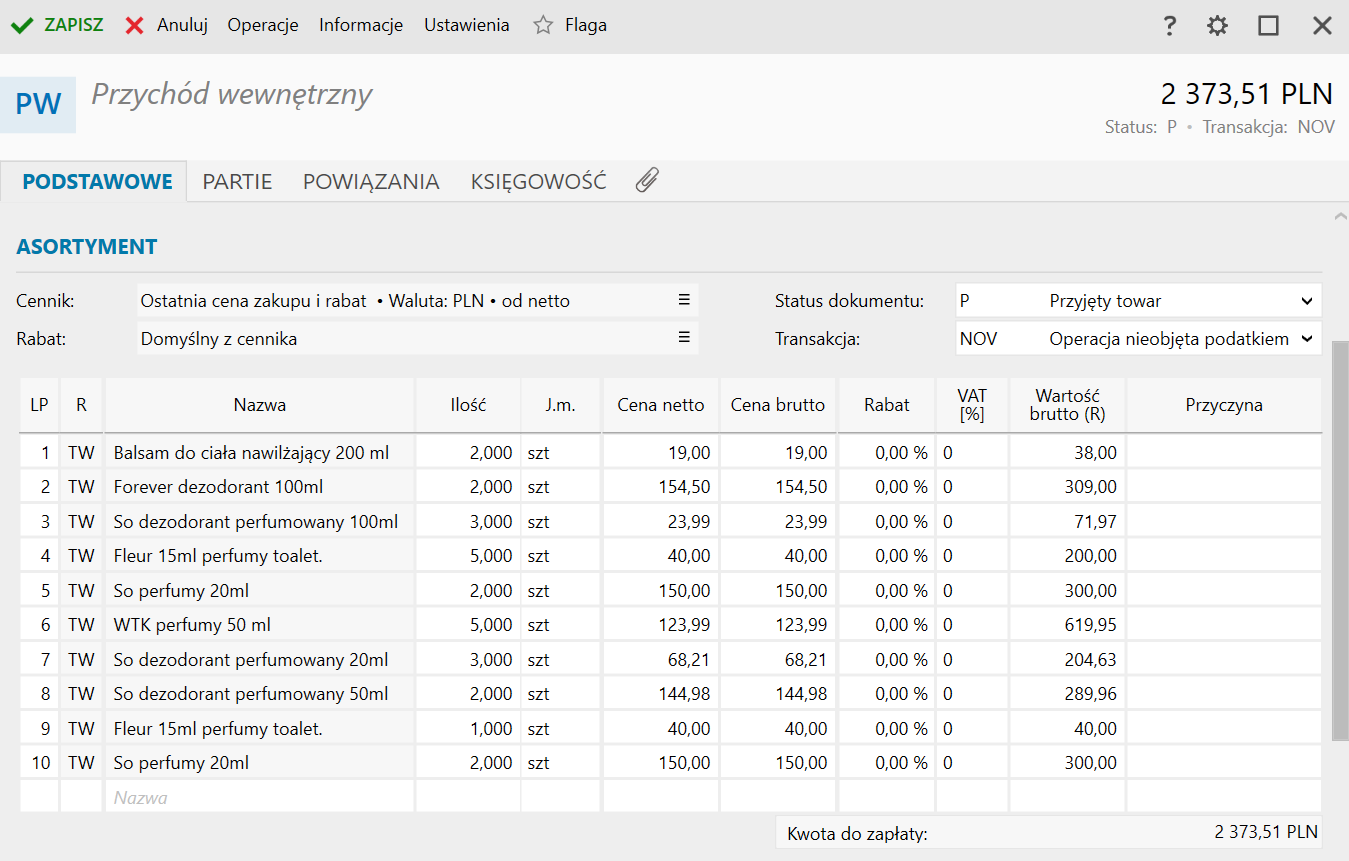Collapse the section with the top-right chevron

pyautogui.click(x=1340, y=216)
